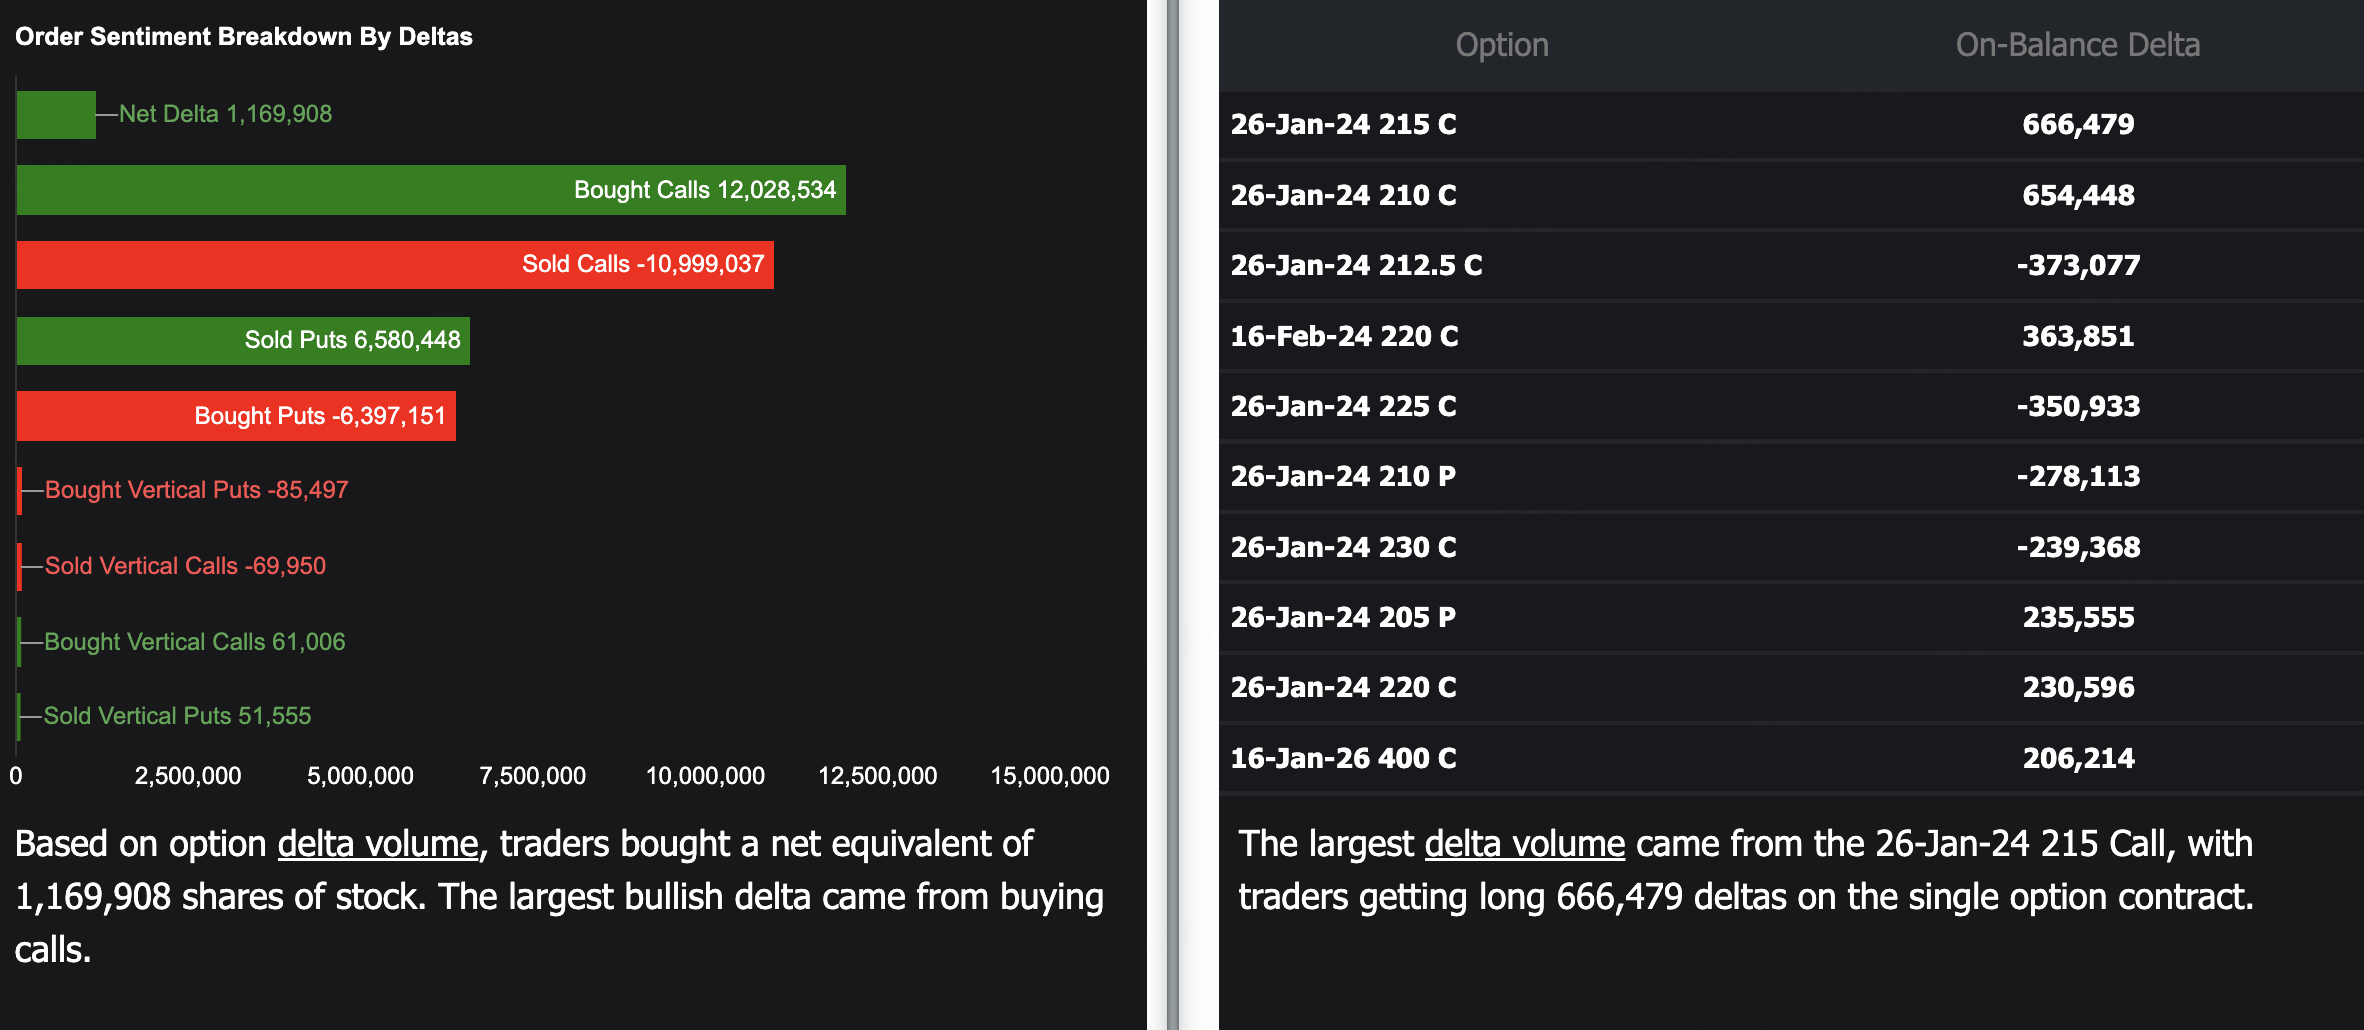Click the Order Sentiment Breakdown By Deltas title

click(x=243, y=37)
